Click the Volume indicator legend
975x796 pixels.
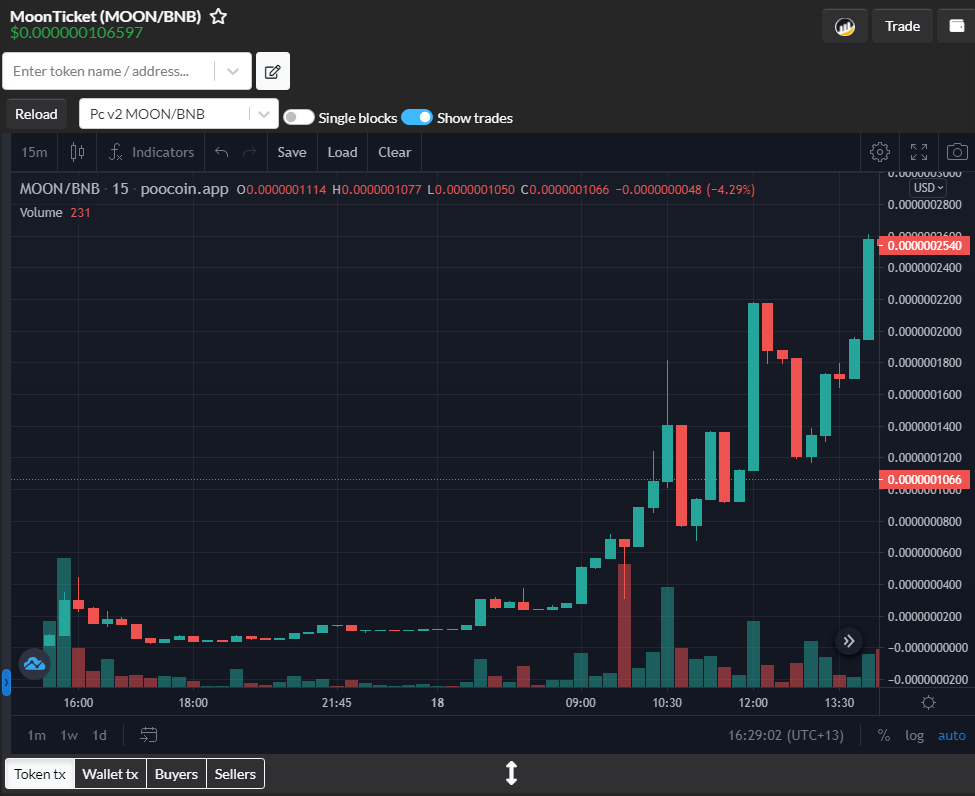(41, 213)
